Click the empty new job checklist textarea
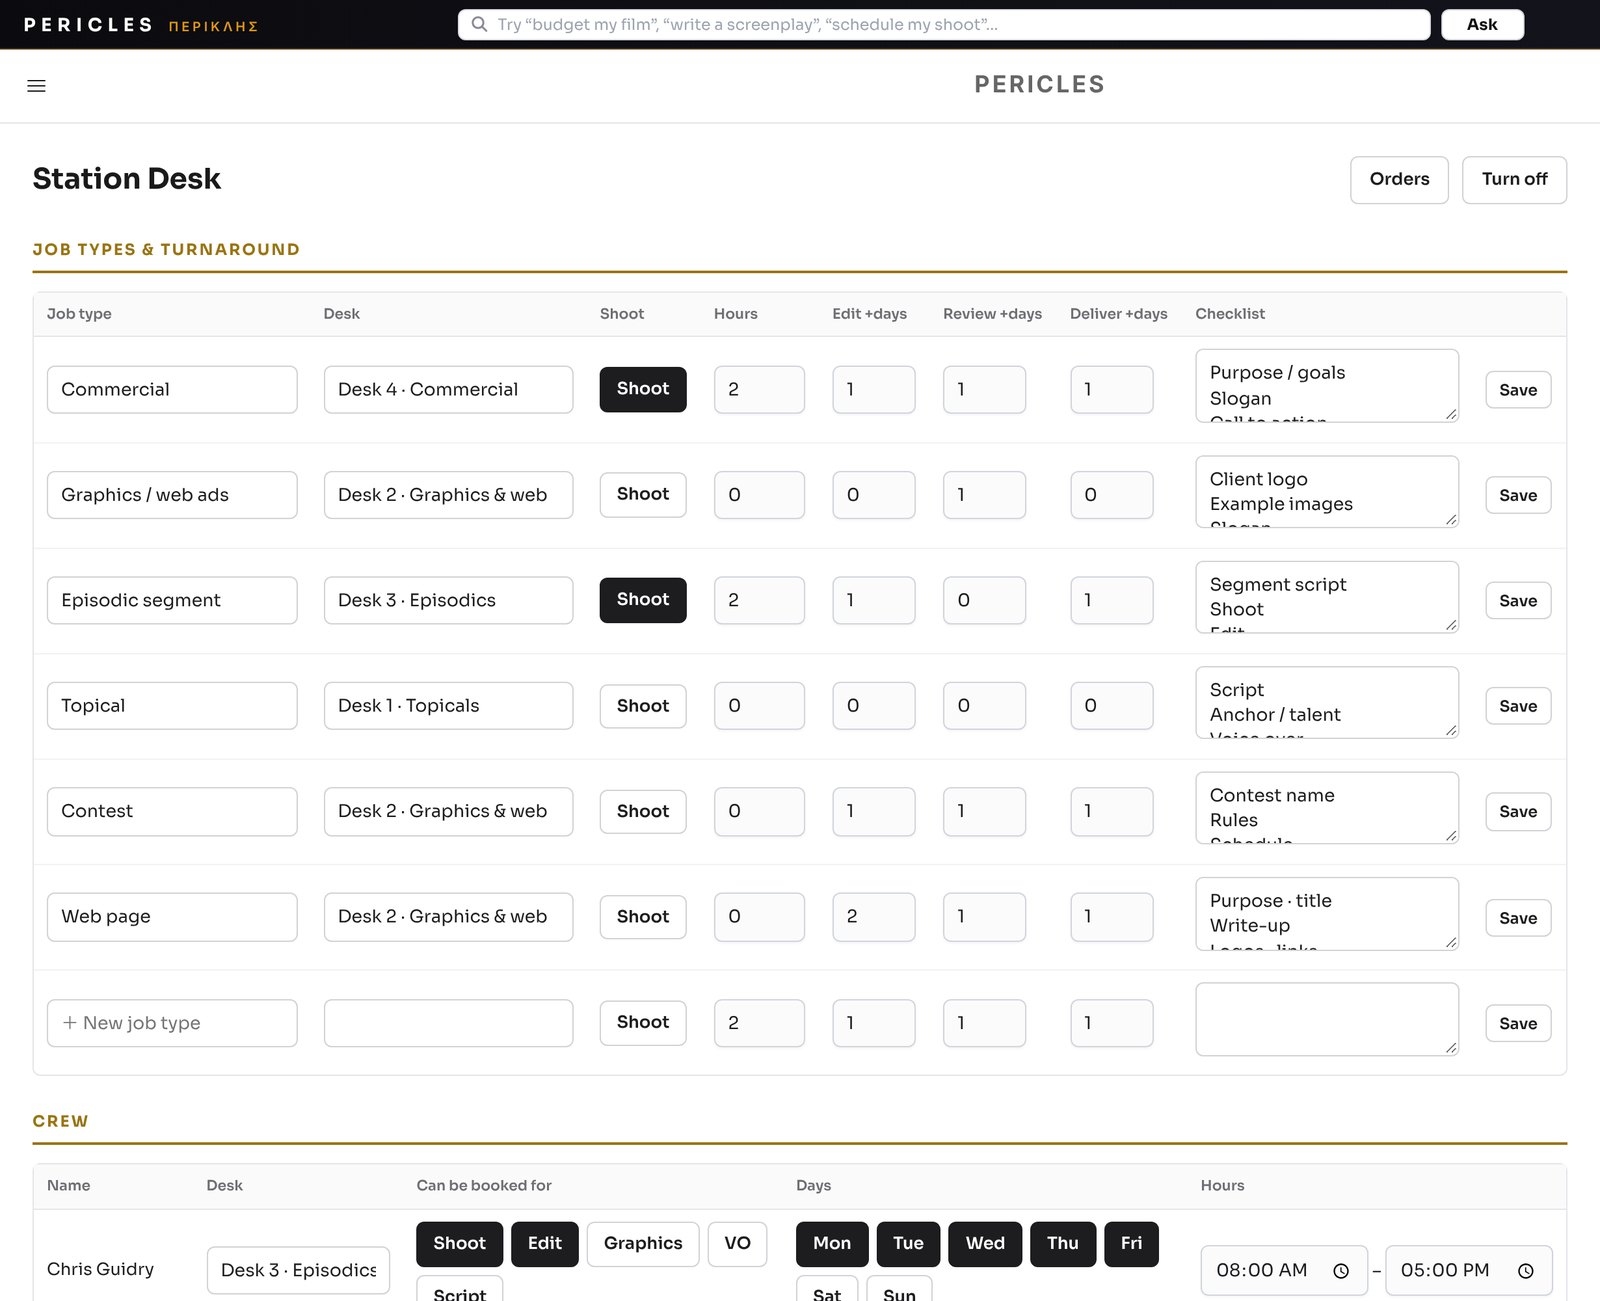This screenshot has width=1600, height=1301. click(1327, 1019)
